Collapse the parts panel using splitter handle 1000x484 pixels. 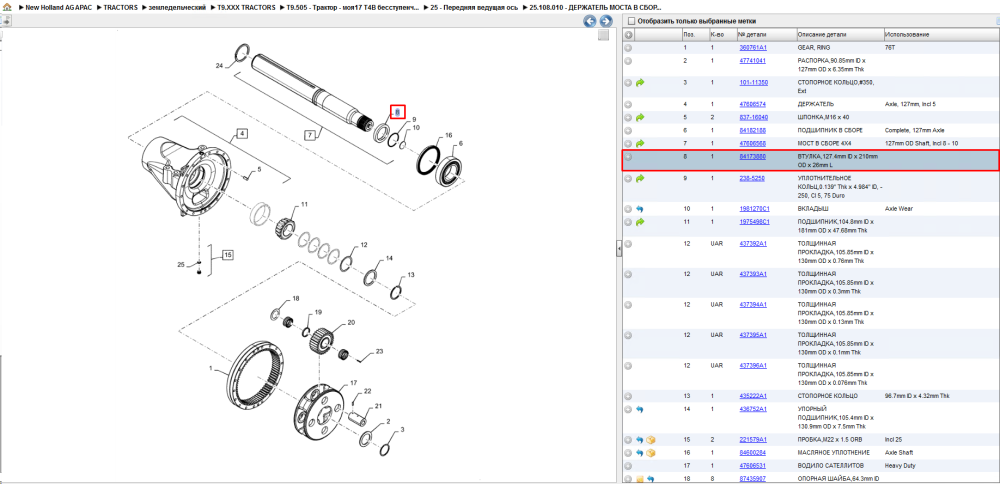tap(619, 249)
